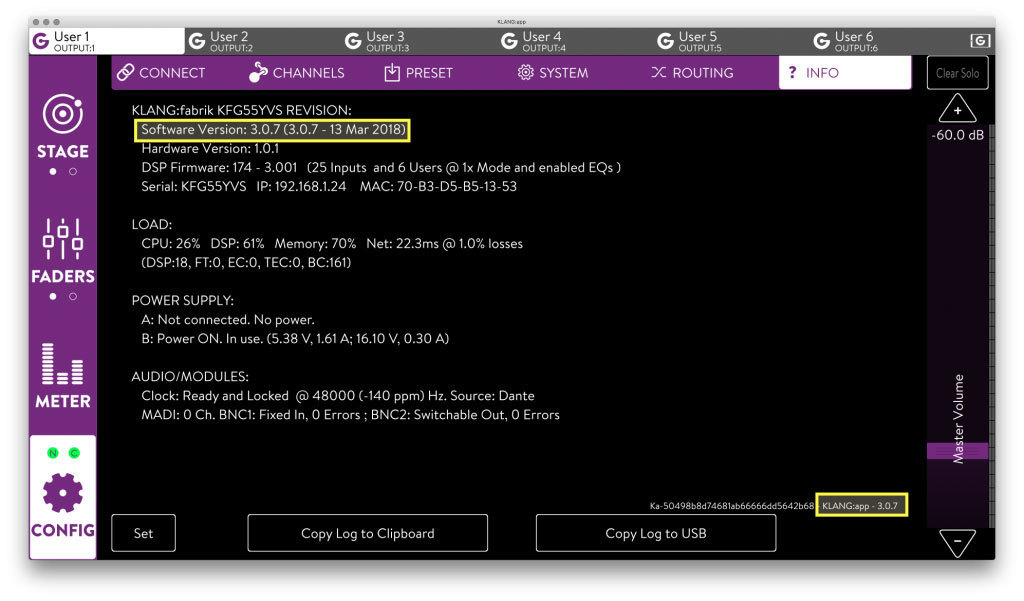The height and width of the screenshot is (601, 1024).
Task: Select the hollow page dot under FADERS
Action: click(73, 297)
